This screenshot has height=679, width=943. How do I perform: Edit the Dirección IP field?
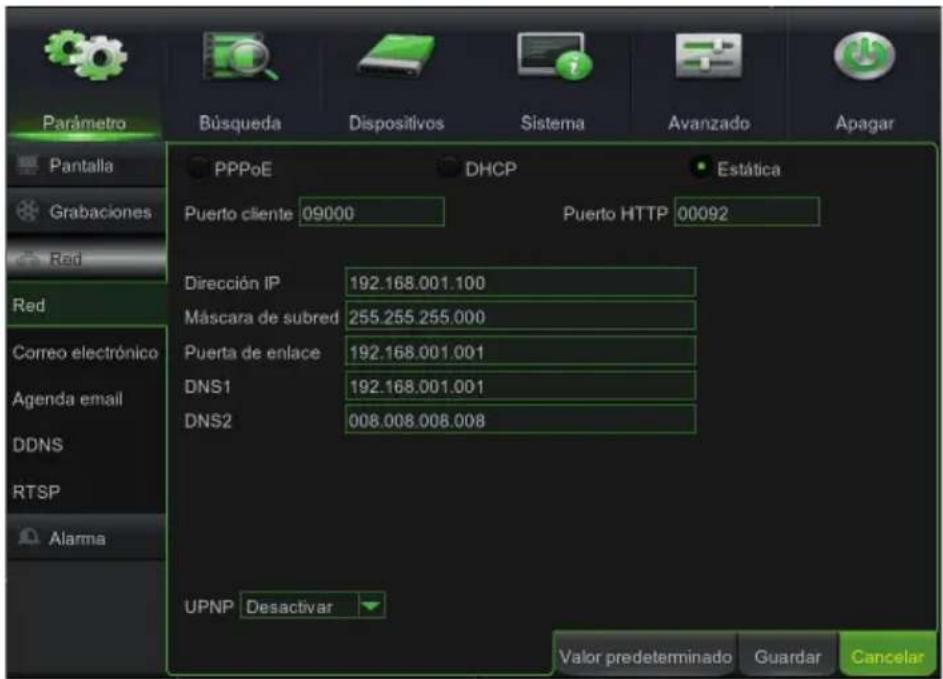[x=520, y=282]
